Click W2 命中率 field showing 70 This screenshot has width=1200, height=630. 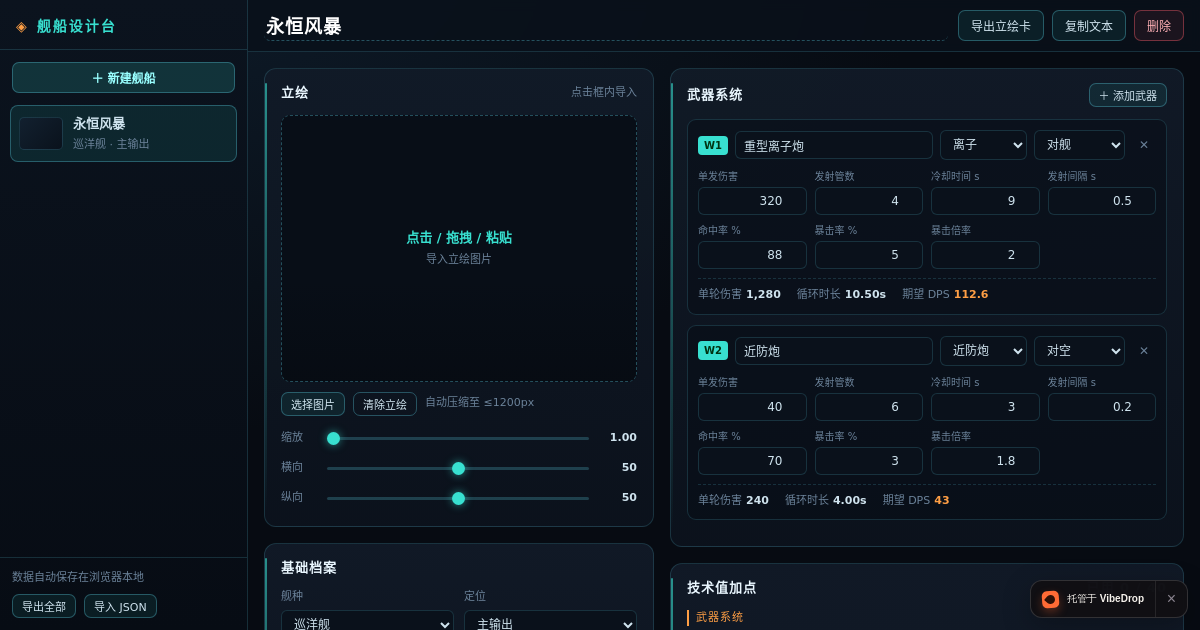click(x=752, y=461)
